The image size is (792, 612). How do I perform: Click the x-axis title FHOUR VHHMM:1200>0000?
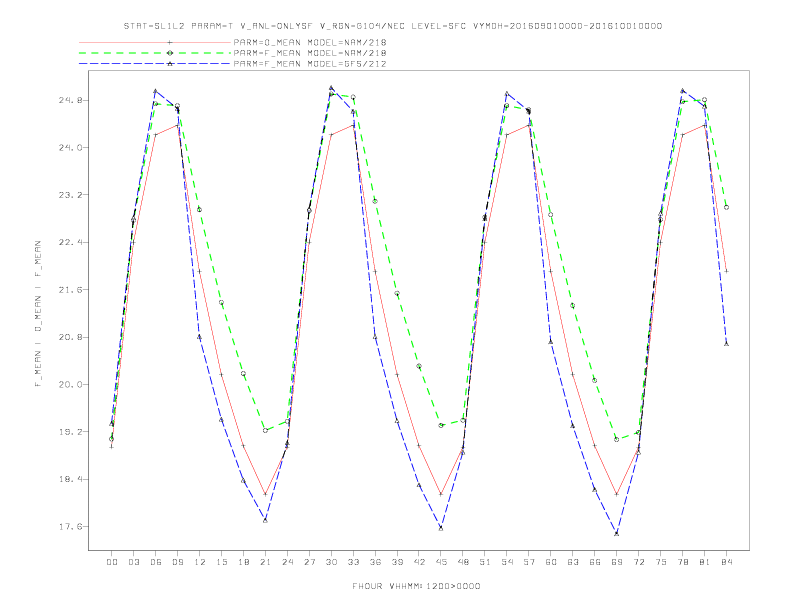pos(416,586)
